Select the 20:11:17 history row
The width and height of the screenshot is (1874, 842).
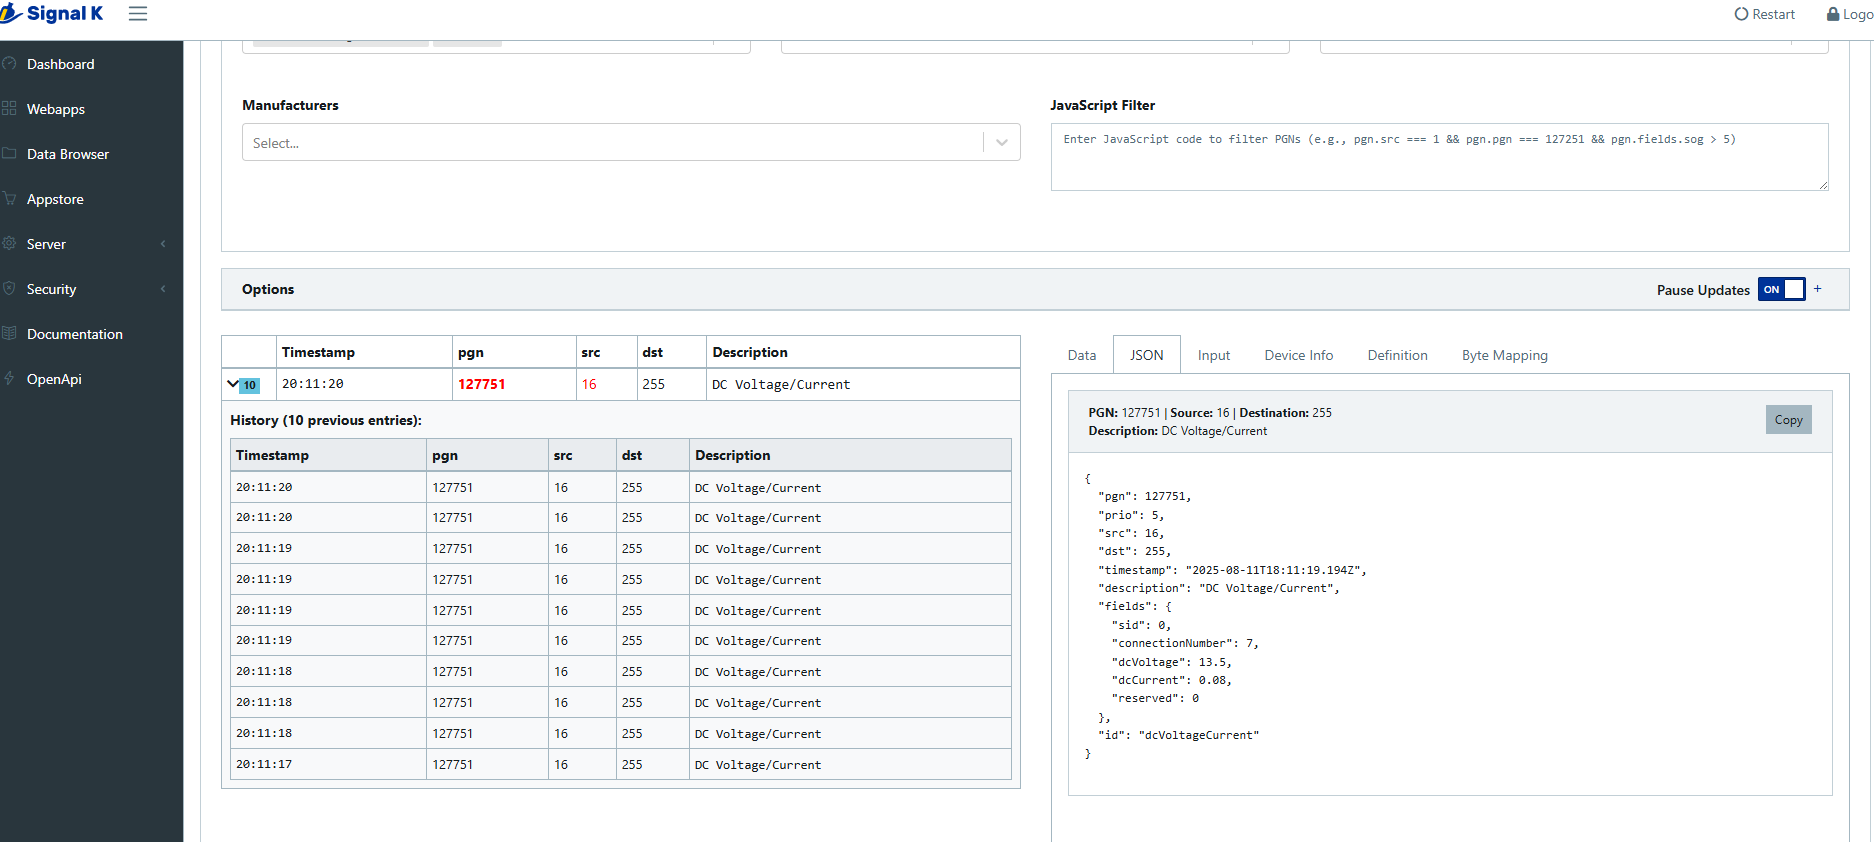620,764
